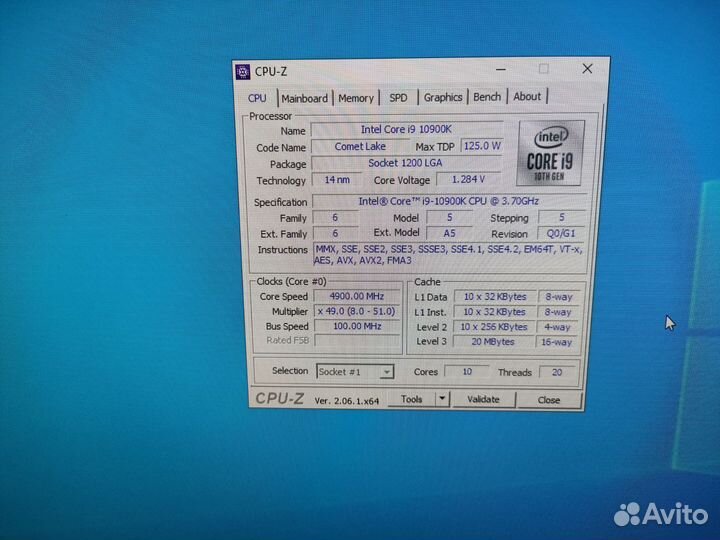Click the Multiplier value x 49.0 (8.0 - 51.0)
720x540 pixels.
pyautogui.click(x=357, y=311)
